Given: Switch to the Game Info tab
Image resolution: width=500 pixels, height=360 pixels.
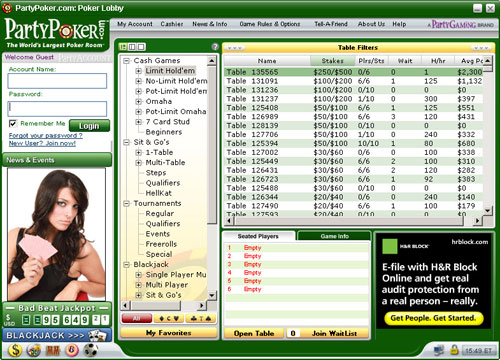Looking at the screenshot, I should point(334,236).
